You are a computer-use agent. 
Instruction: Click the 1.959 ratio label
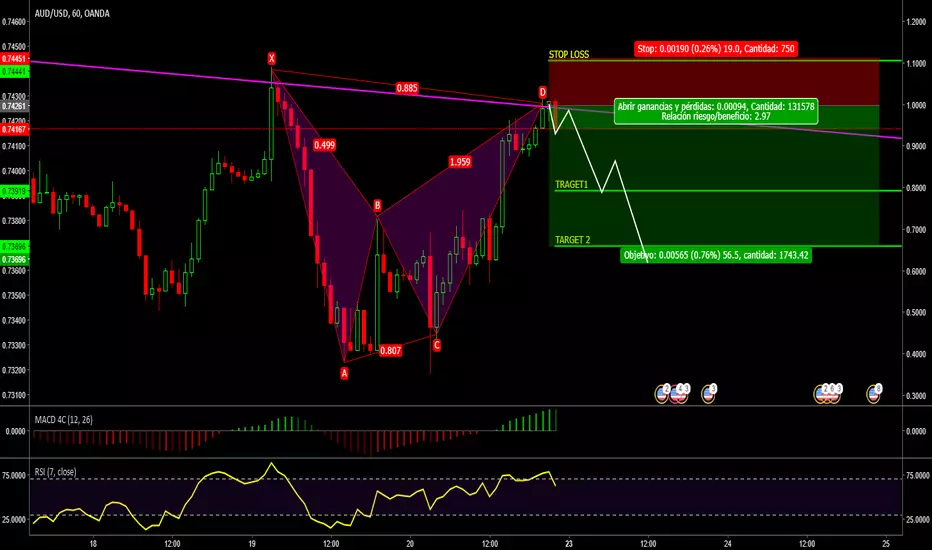(460, 162)
